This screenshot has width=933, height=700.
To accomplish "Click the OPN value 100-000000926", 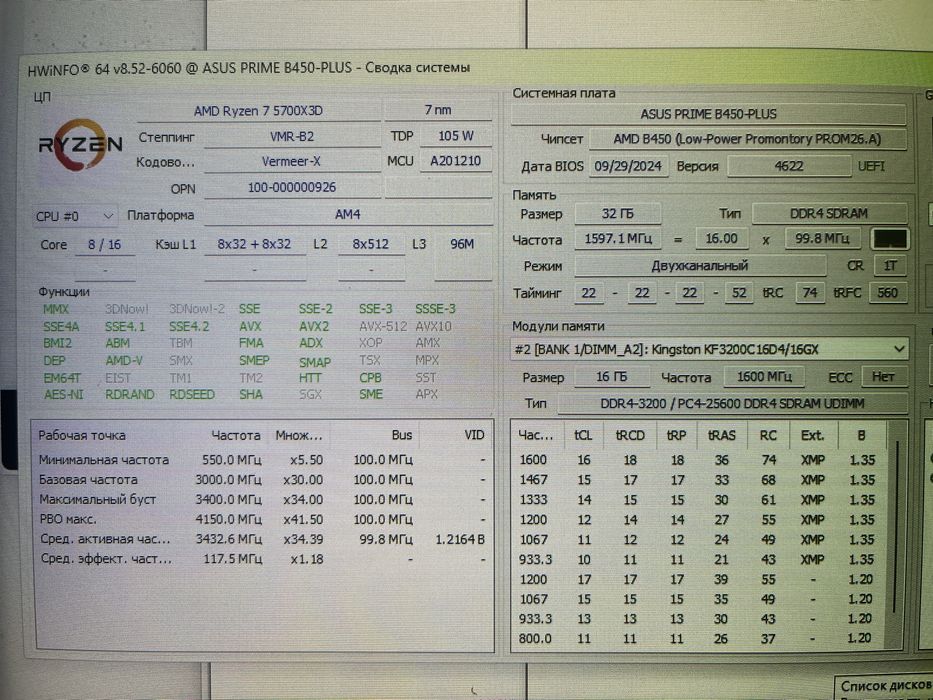I will (x=292, y=188).
